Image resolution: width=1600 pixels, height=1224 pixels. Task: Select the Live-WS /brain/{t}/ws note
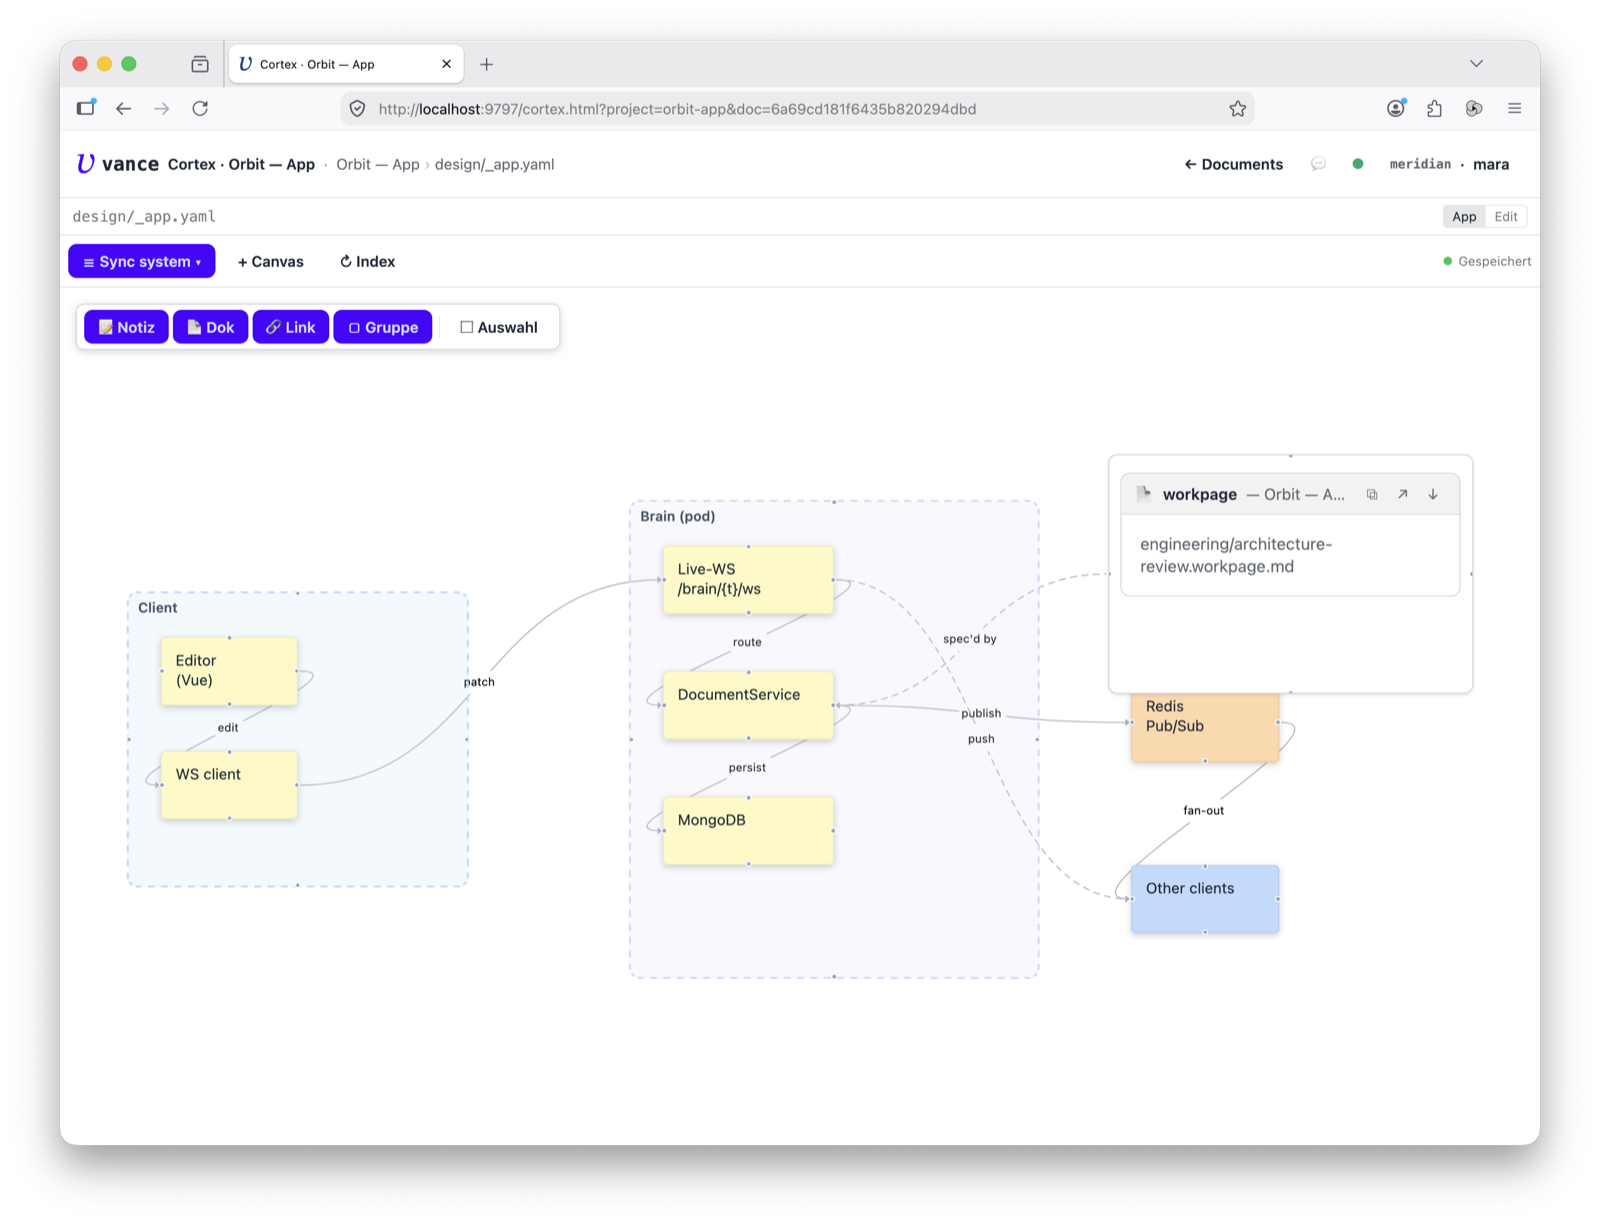pyautogui.click(x=748, y=580)
